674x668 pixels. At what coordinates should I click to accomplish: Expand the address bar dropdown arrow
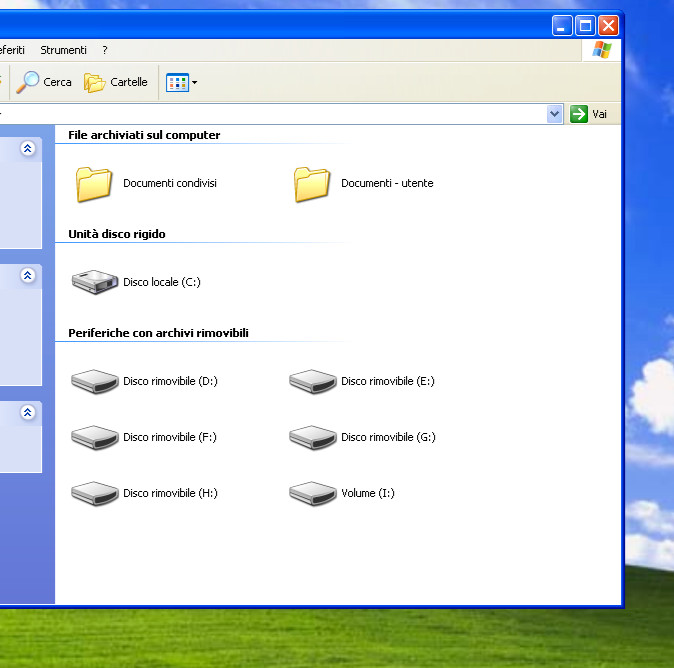pos(555,114)
